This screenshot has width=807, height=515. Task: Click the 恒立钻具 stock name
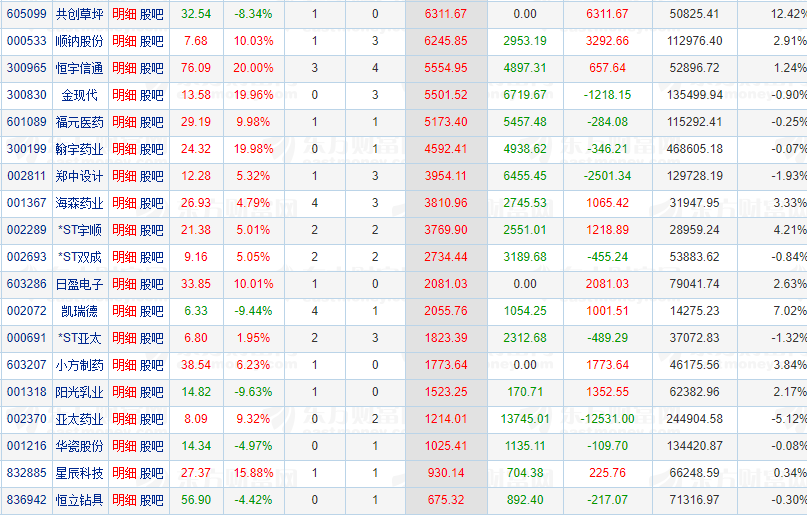[x=79, y=500]
